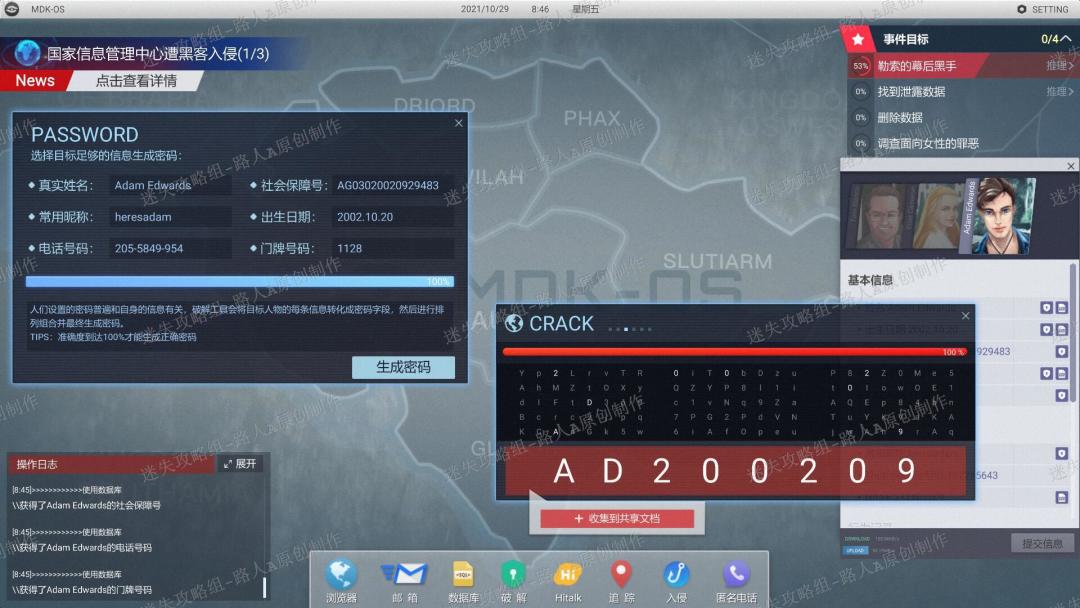Open 推理 for 勒索的幕后黑手 objective
This screenshot has height=608, width=1080.
pyautogui.click(x=1059, y=66)
